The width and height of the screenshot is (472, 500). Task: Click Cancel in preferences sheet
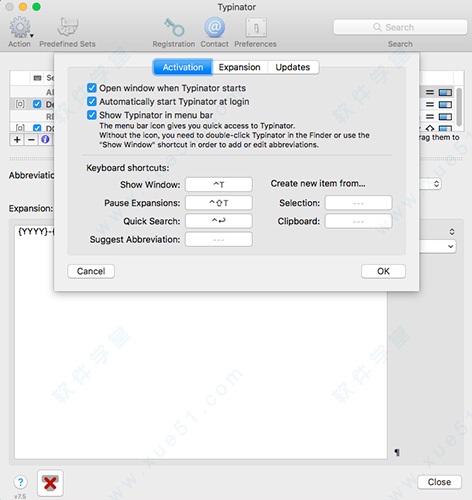[x=91, y=271]
